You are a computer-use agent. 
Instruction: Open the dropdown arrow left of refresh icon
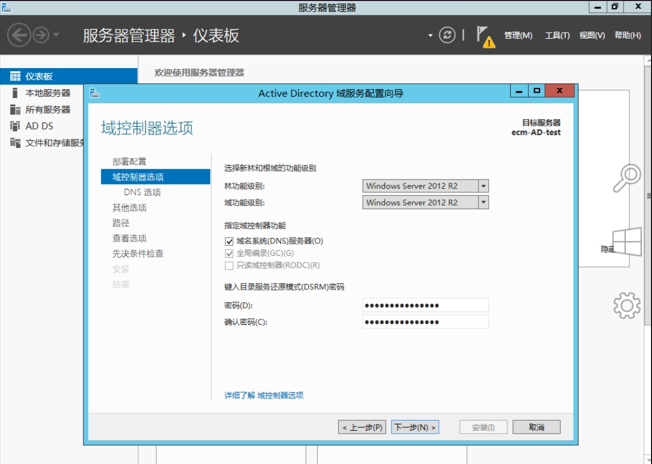point(430,35)
